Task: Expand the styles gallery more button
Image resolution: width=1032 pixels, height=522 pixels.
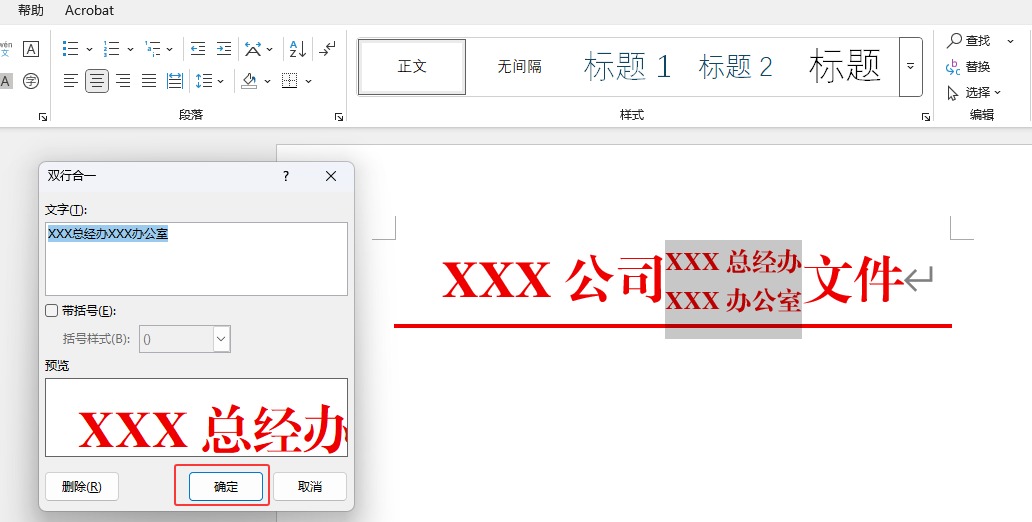Action: [x=910, y=66]
